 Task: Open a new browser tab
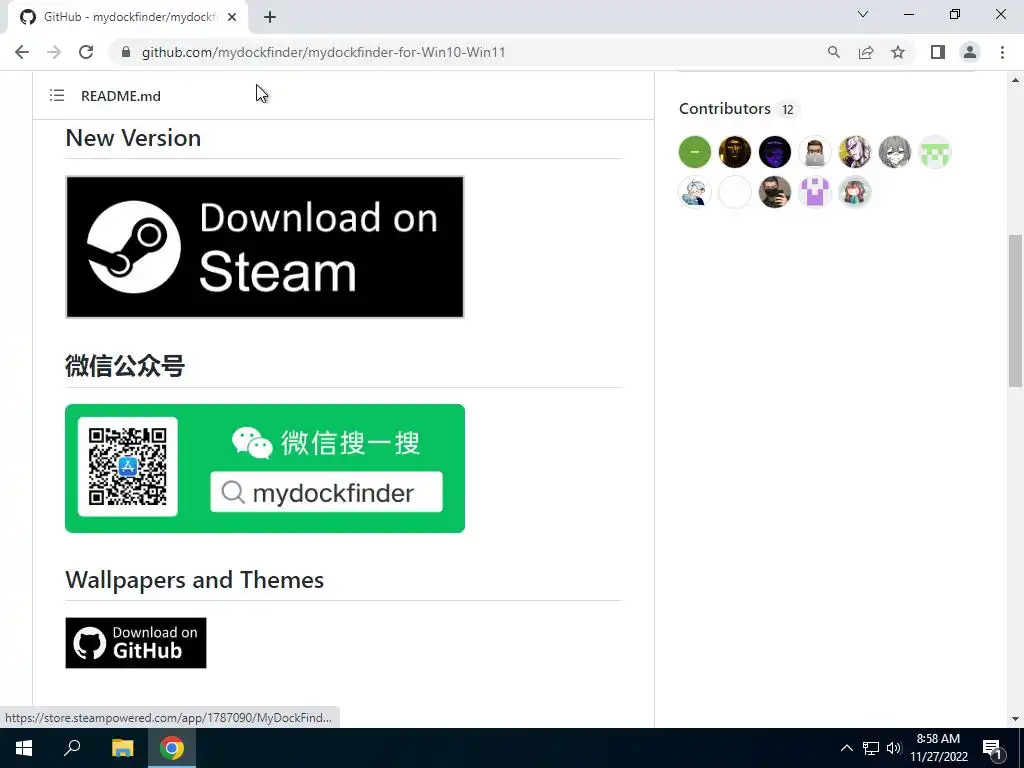point(270,17)
